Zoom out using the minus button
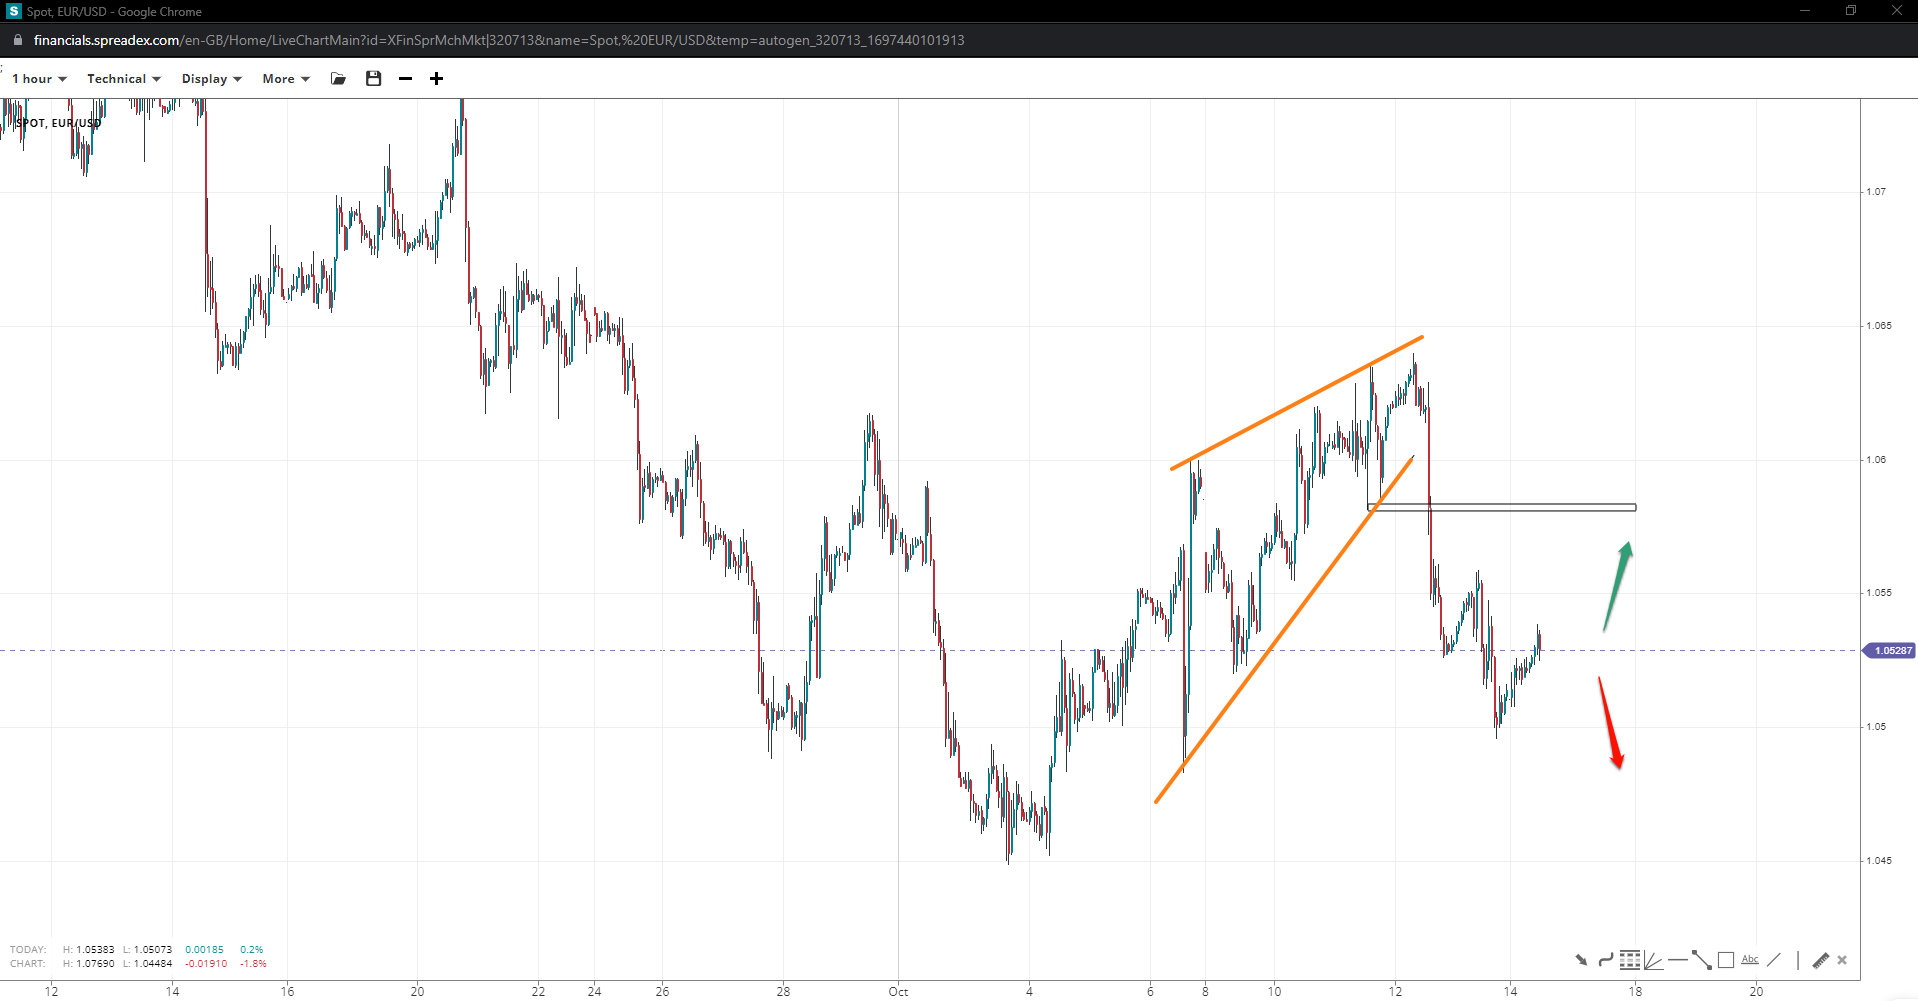The height and width of the screenshot is (1001, 1918). click(x=405, y=79)
